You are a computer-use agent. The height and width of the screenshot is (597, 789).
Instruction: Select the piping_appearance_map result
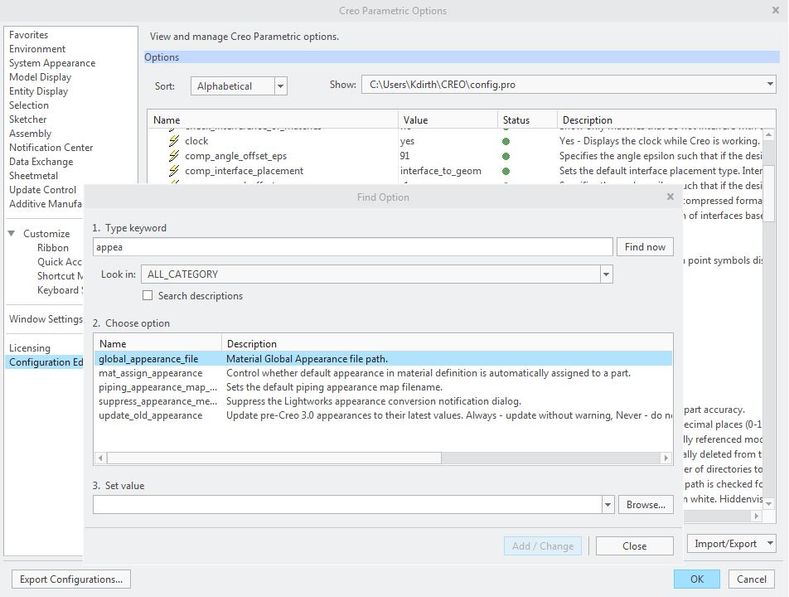383,387
